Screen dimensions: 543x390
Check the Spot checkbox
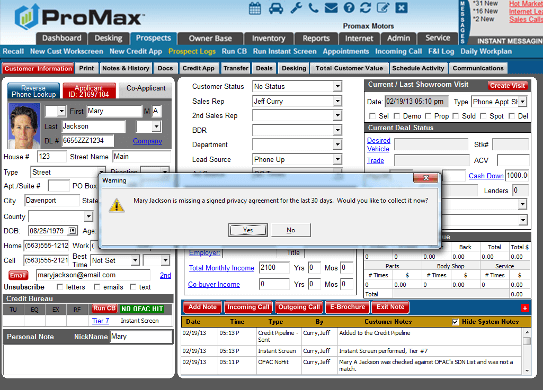(x=483, y=116)
